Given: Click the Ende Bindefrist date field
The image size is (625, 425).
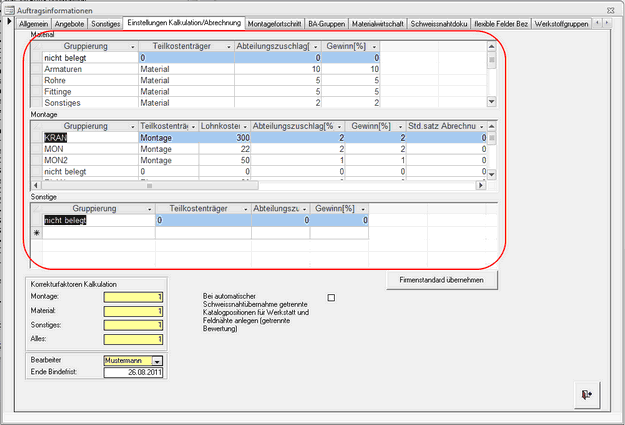Looking at the screenshot, I should click(133, 373).
